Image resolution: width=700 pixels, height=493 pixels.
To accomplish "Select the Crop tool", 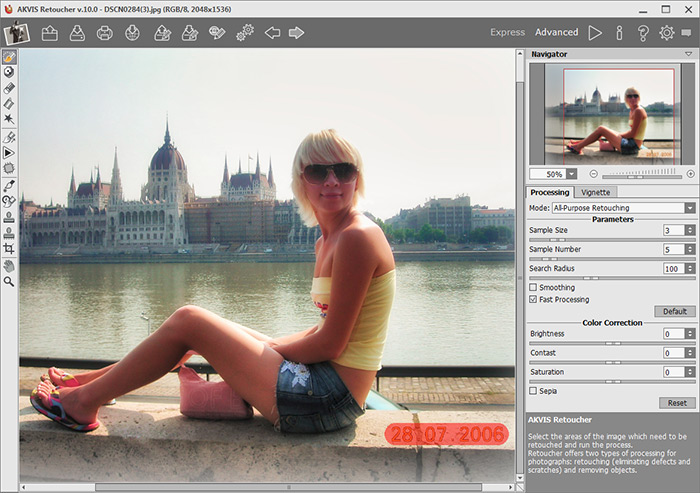I will [x=9, y=248].
